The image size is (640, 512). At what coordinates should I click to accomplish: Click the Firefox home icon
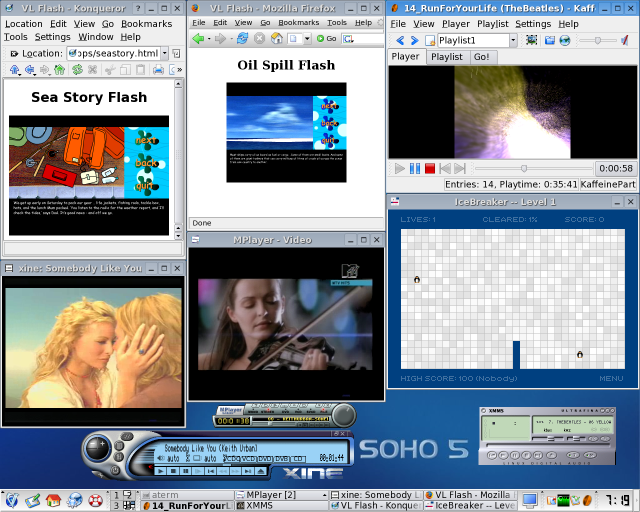pos(277,39)
